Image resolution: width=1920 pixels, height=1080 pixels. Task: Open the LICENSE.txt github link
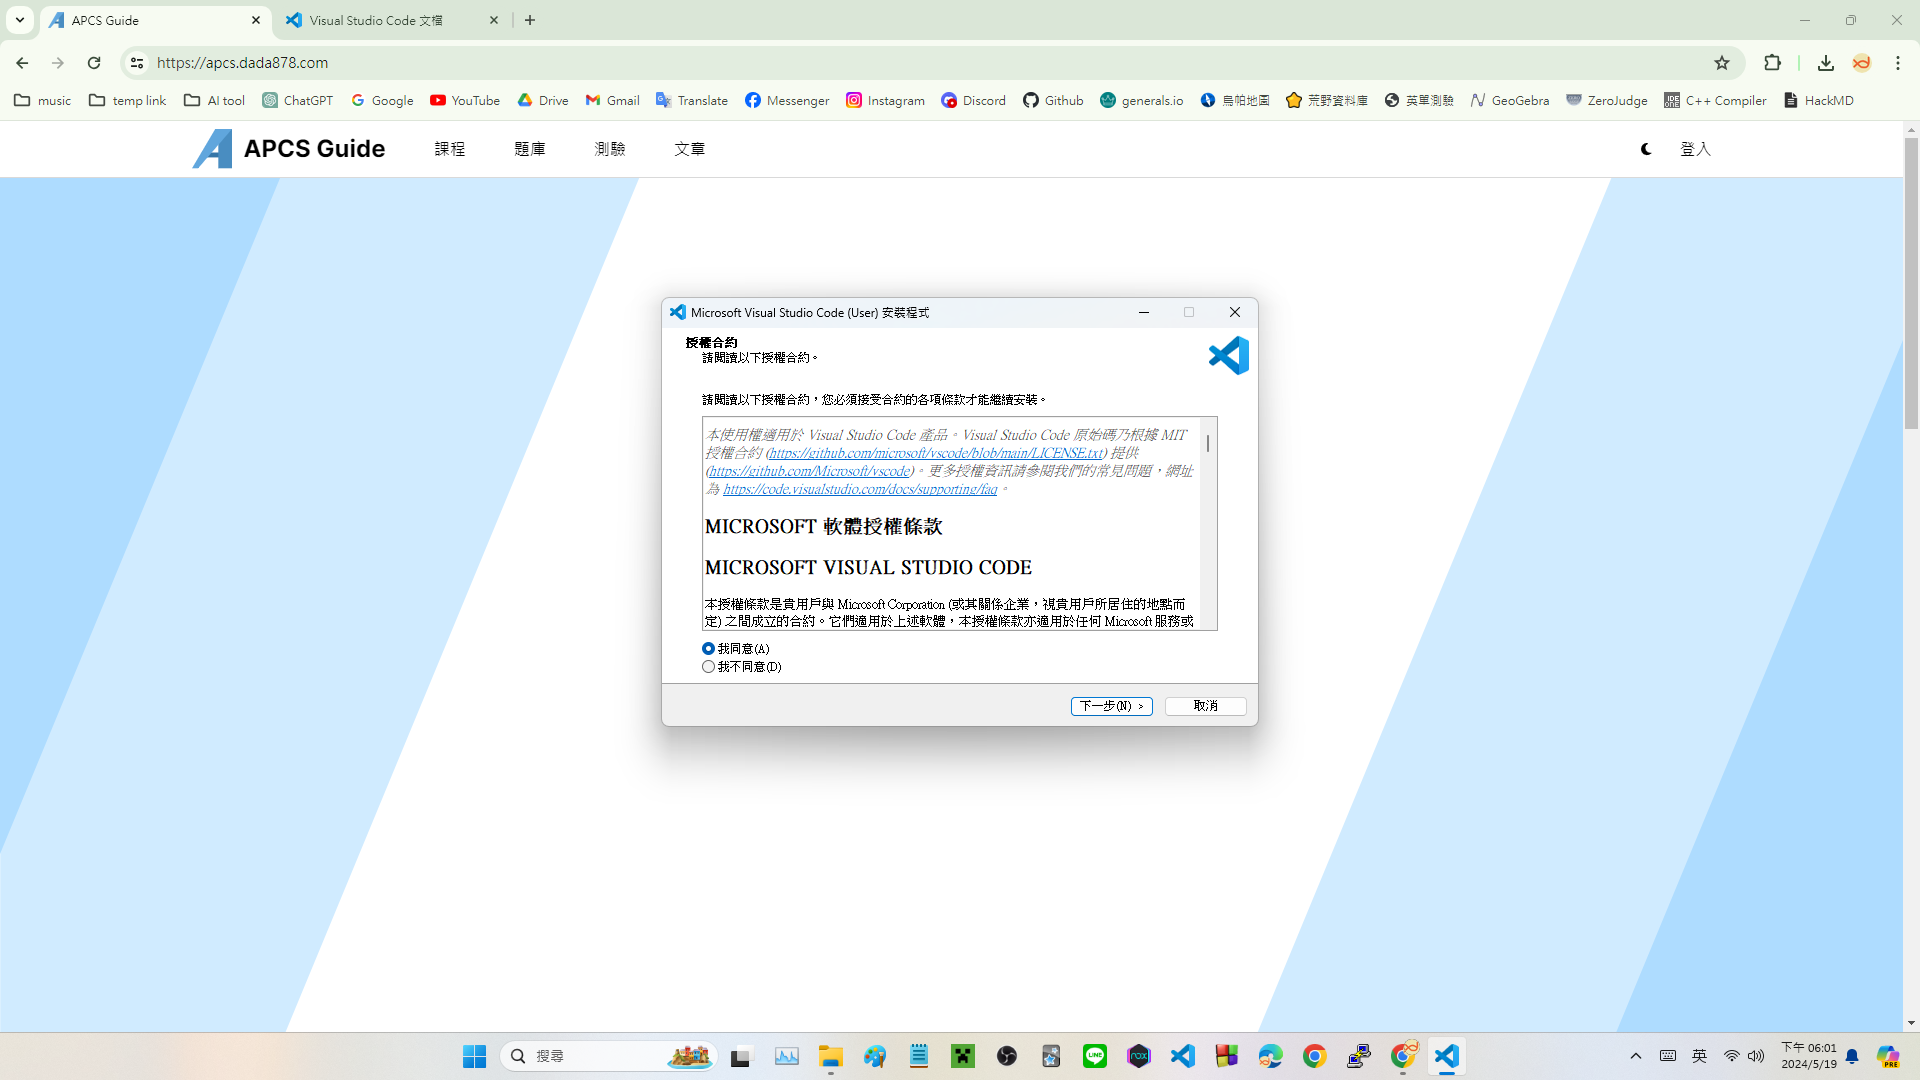(x=935, y=453)
